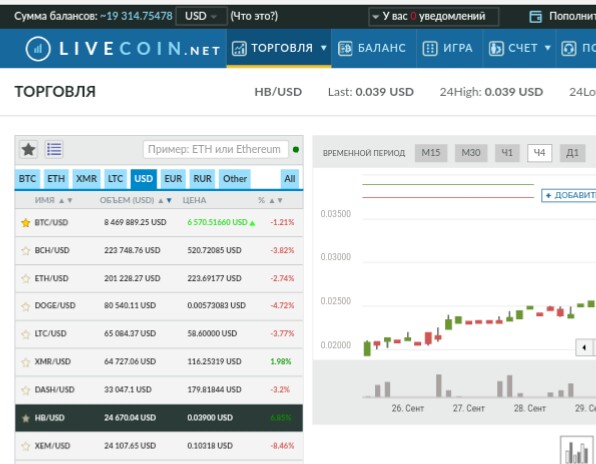Click the headset support icon
This screenshot has height=464, width=596.
pyautogui.click(x=569, y=49)
